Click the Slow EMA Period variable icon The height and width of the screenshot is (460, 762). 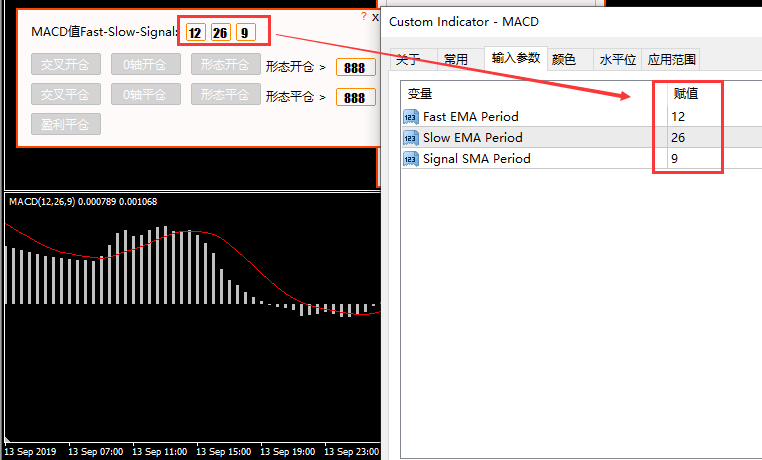point(411,138)
